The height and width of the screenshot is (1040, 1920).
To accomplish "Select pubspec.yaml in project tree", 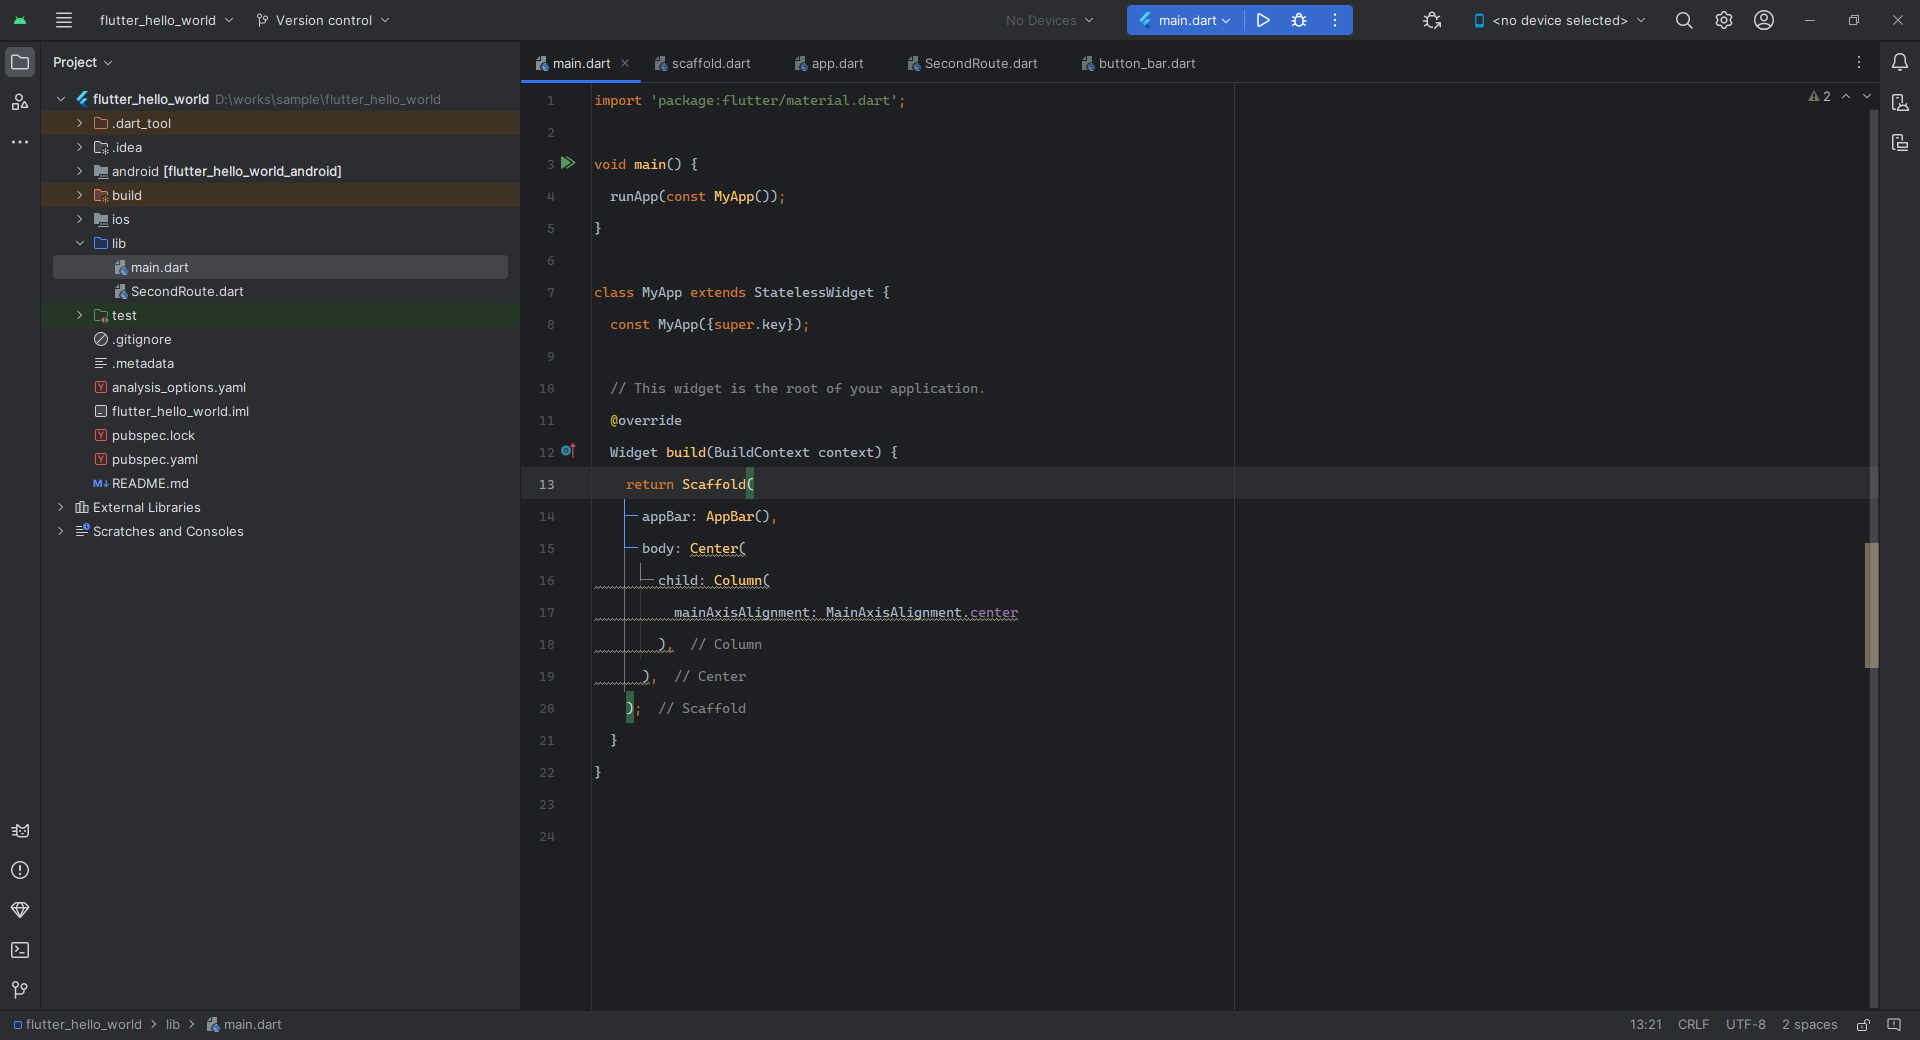I will (x=155, y=459).
